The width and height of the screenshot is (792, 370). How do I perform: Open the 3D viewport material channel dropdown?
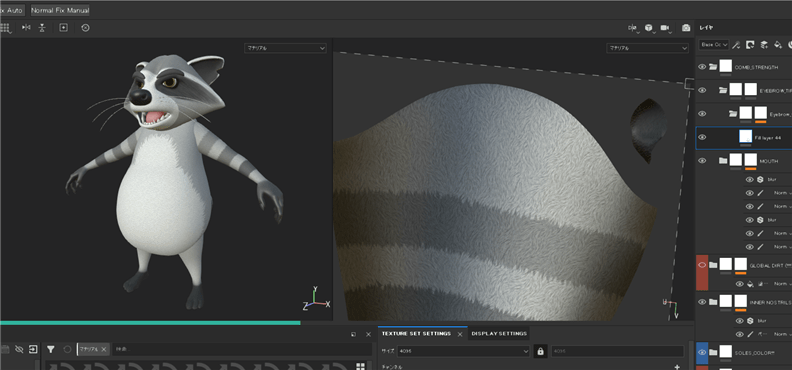click(285, 48)
